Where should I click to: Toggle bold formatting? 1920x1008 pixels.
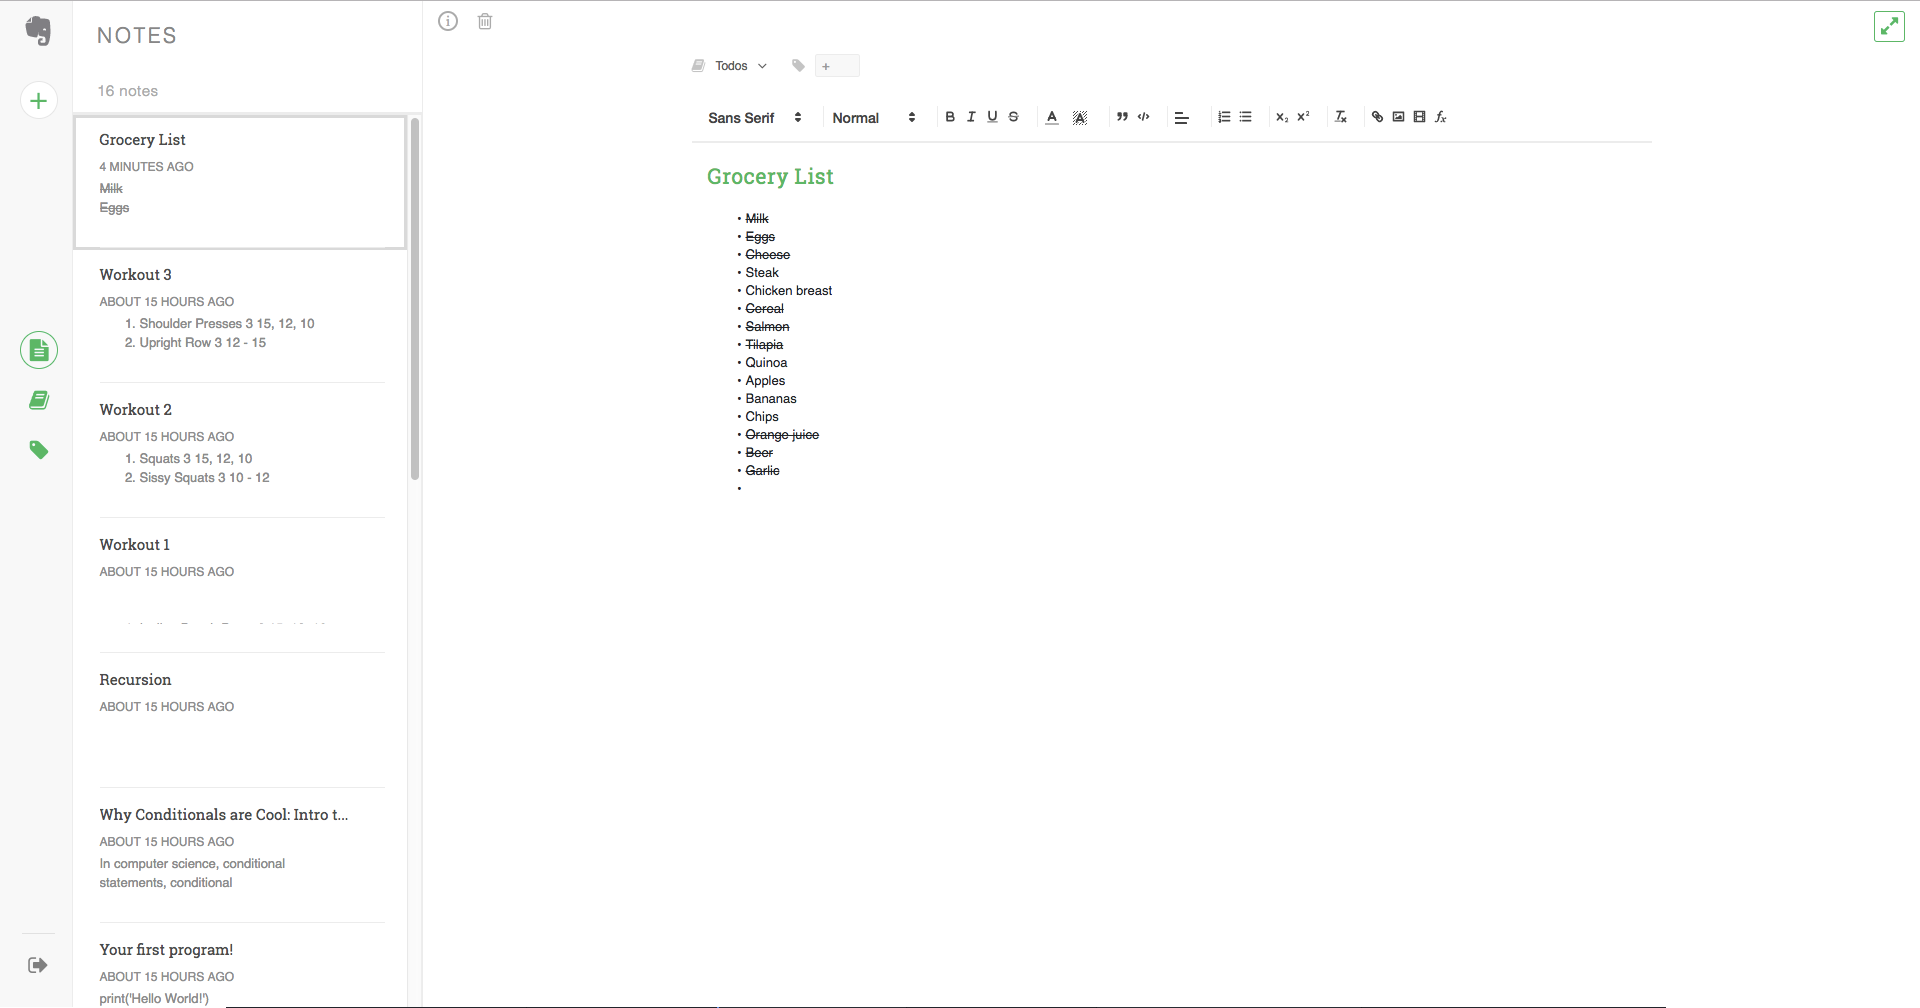click(x=950, y=117)
